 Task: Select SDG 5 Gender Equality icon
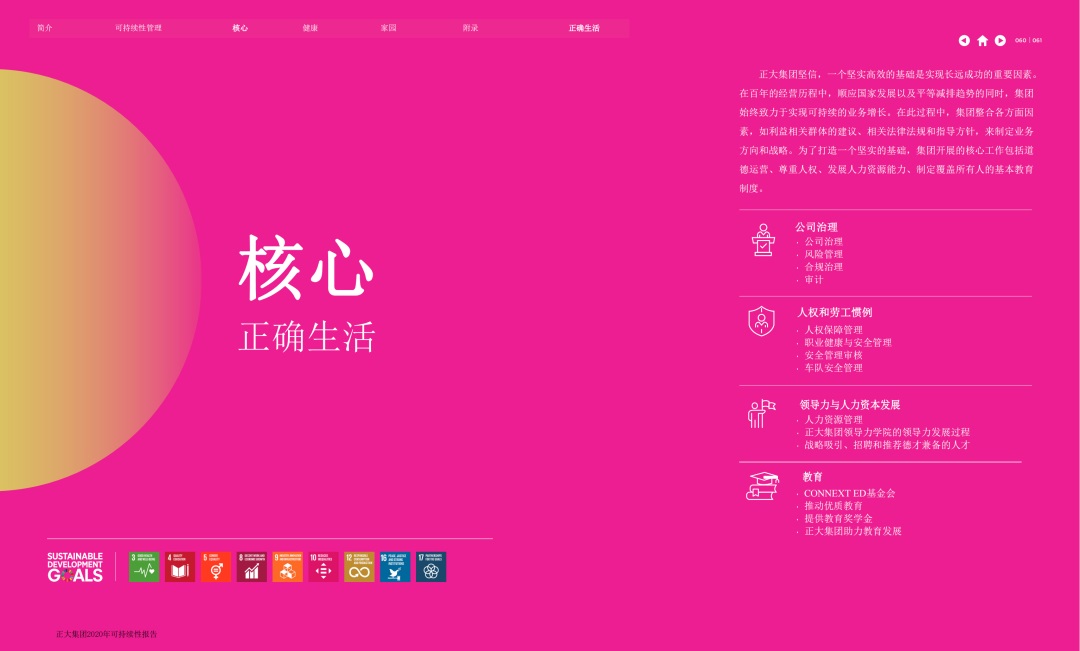point(215,567)
